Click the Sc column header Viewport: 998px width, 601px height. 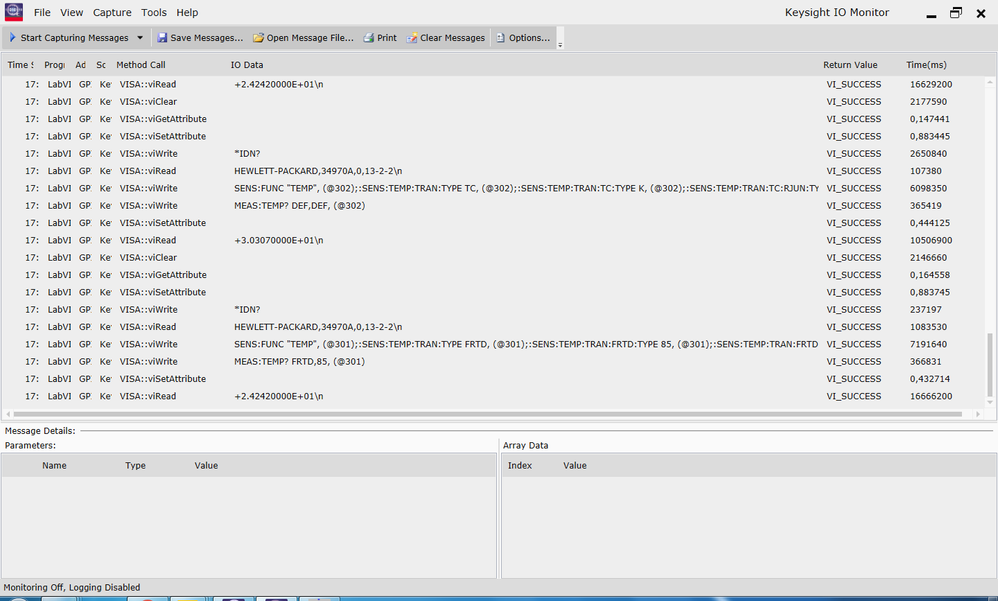pos(101,65)
